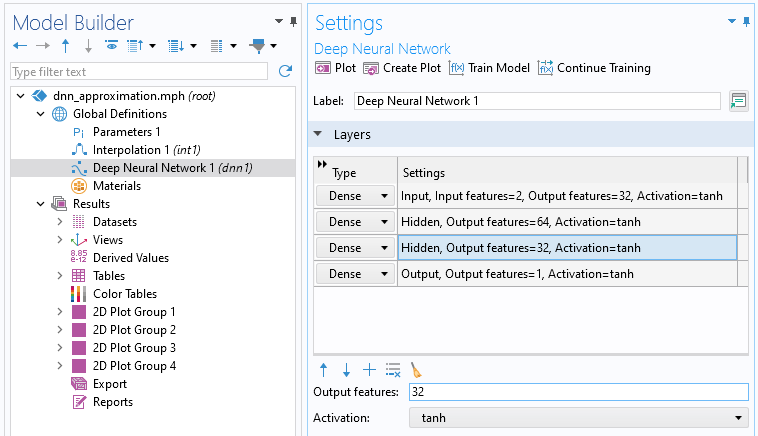Viewport: 758px width, 436px height.
Task: Open Settings panel menu arrow
Action: [x=732, y=21]
